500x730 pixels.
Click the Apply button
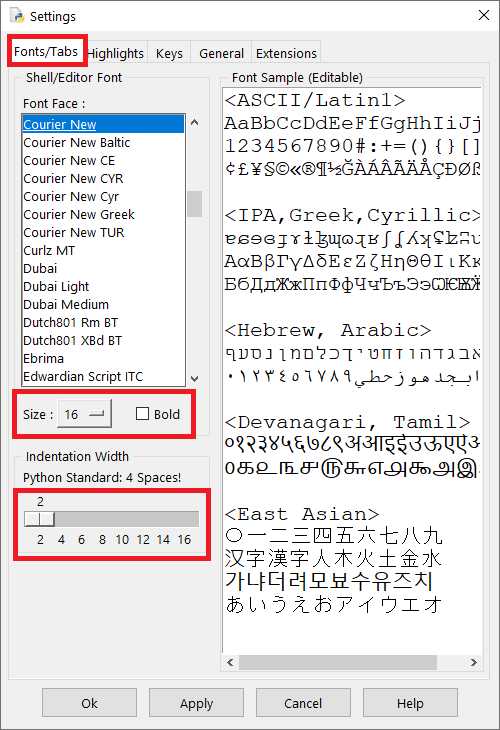click(x=196, y=703)
